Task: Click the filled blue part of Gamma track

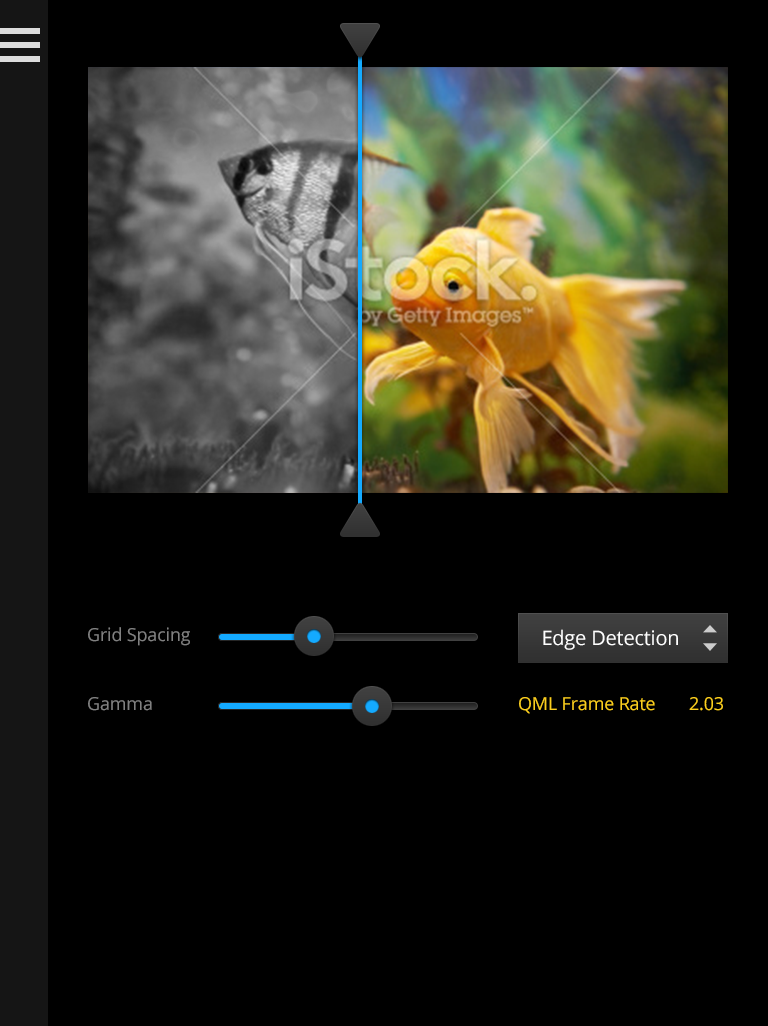Action: (x=285, y=706)
